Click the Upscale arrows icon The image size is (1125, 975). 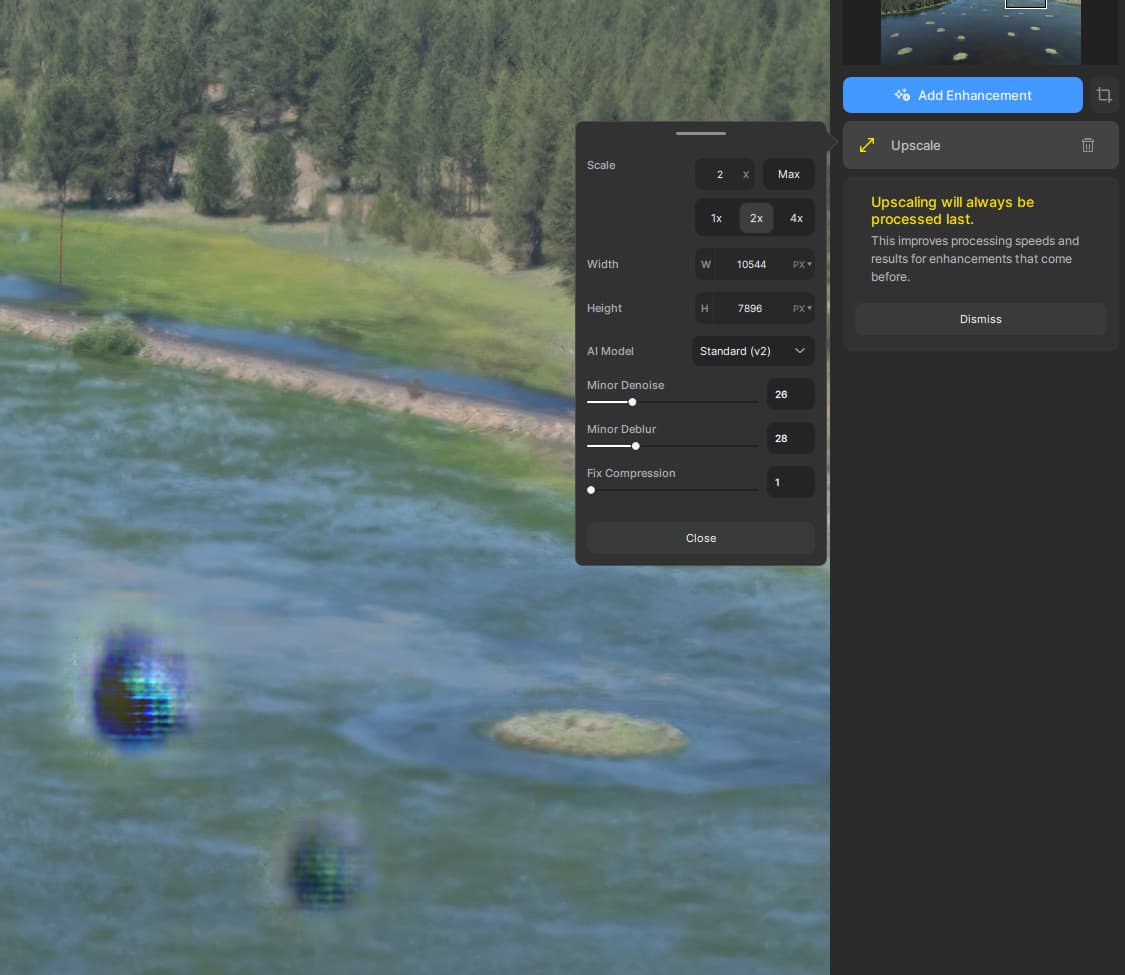[867, 145]
